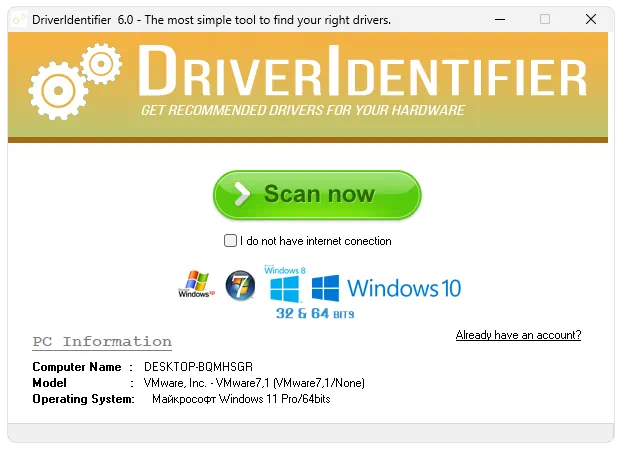The height and width of the screenshot is (451, 621).
Task: Click the VMware7,1 model value
Action: pyautogui.click(x=254, y=383)
